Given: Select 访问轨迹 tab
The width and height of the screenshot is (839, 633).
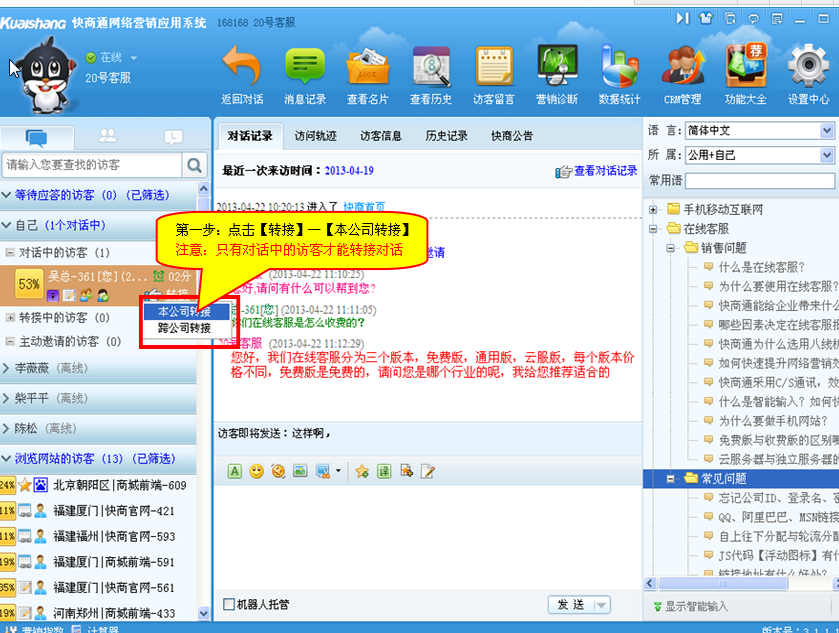Looking at the screenshot, I should 315,136.
